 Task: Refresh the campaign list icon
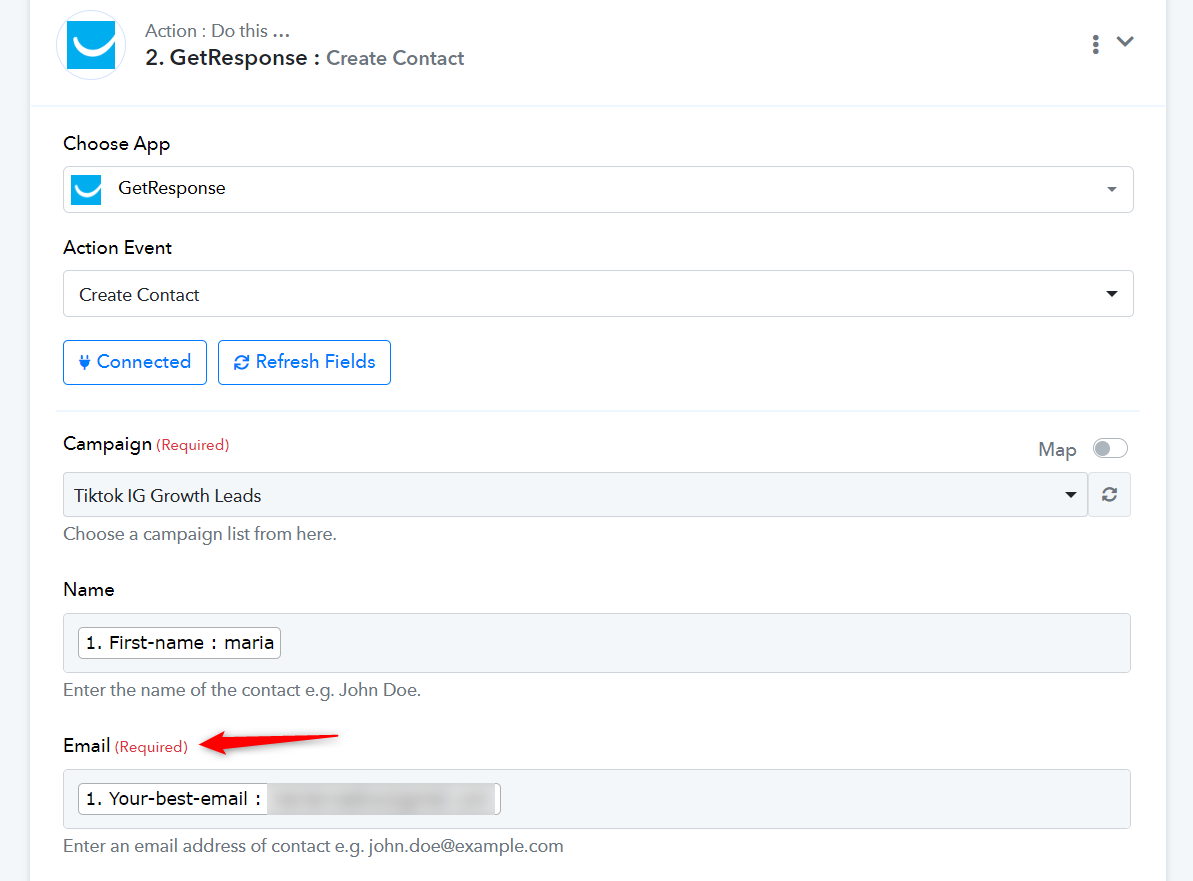(1109, 495)
